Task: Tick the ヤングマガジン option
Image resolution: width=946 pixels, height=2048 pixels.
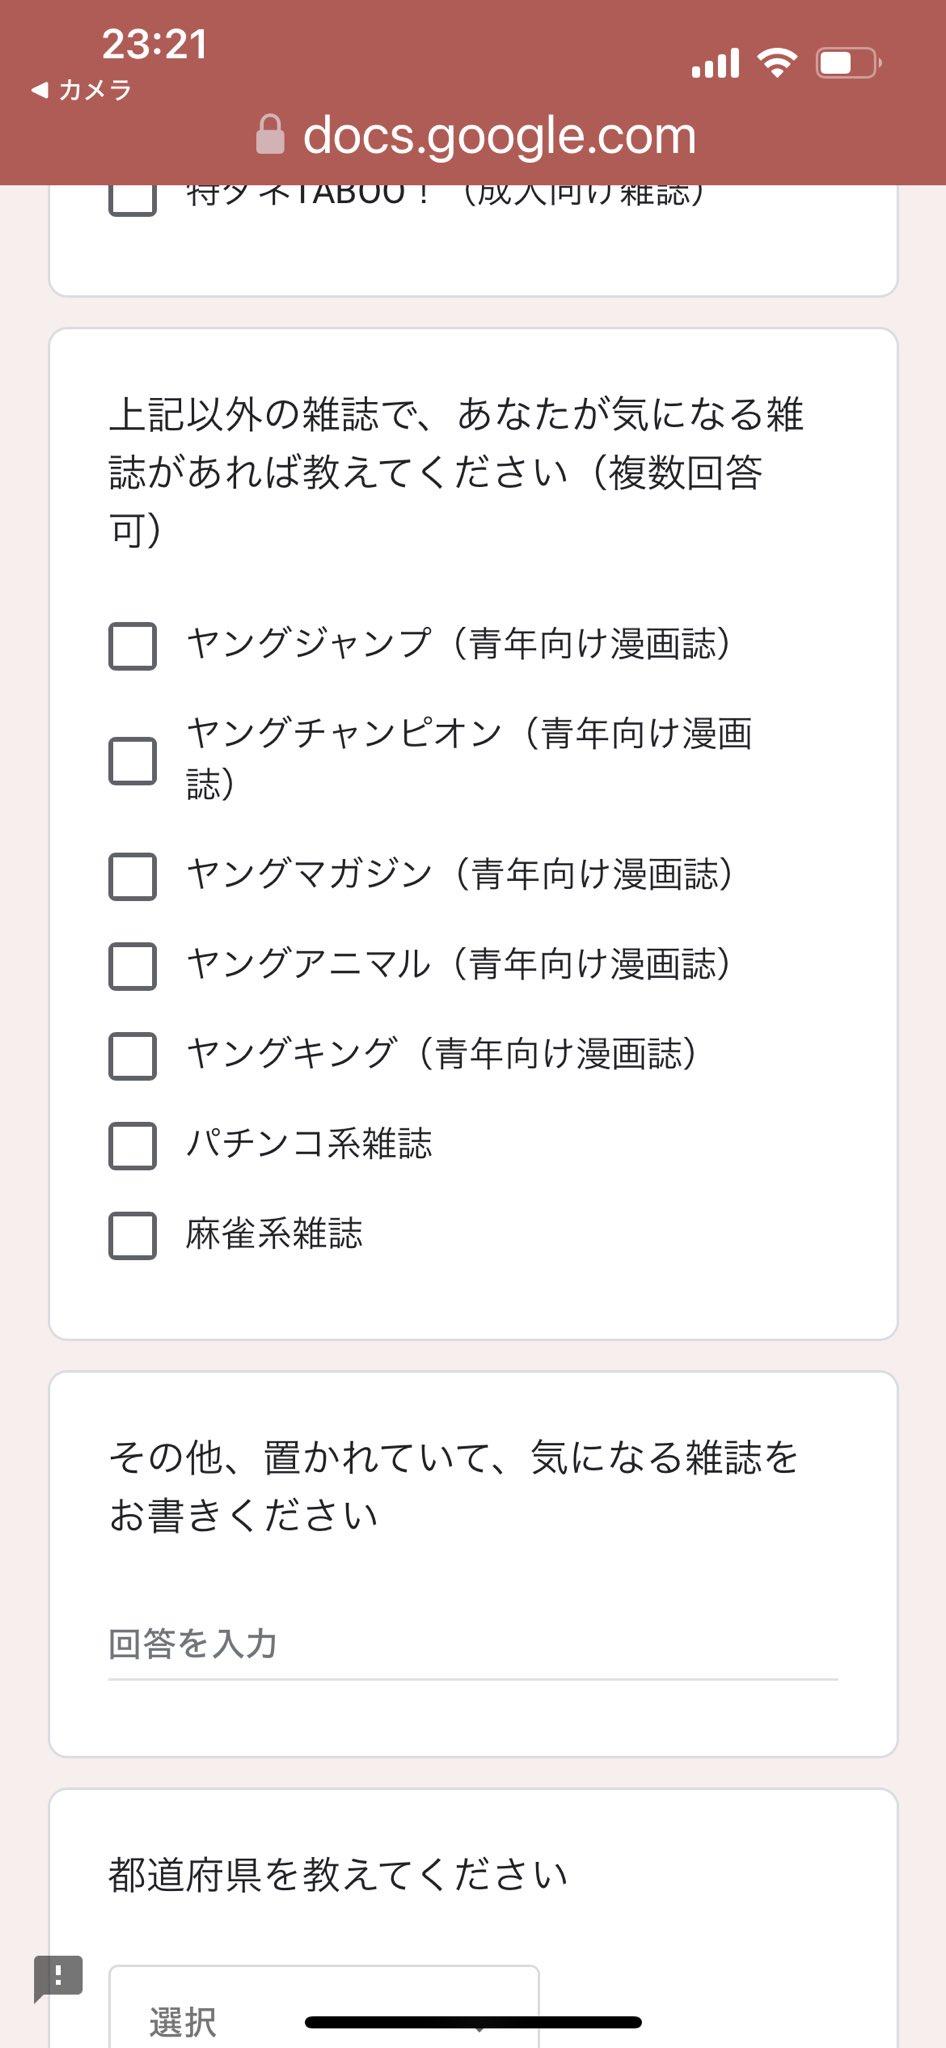Action: [x=132, y=876]
